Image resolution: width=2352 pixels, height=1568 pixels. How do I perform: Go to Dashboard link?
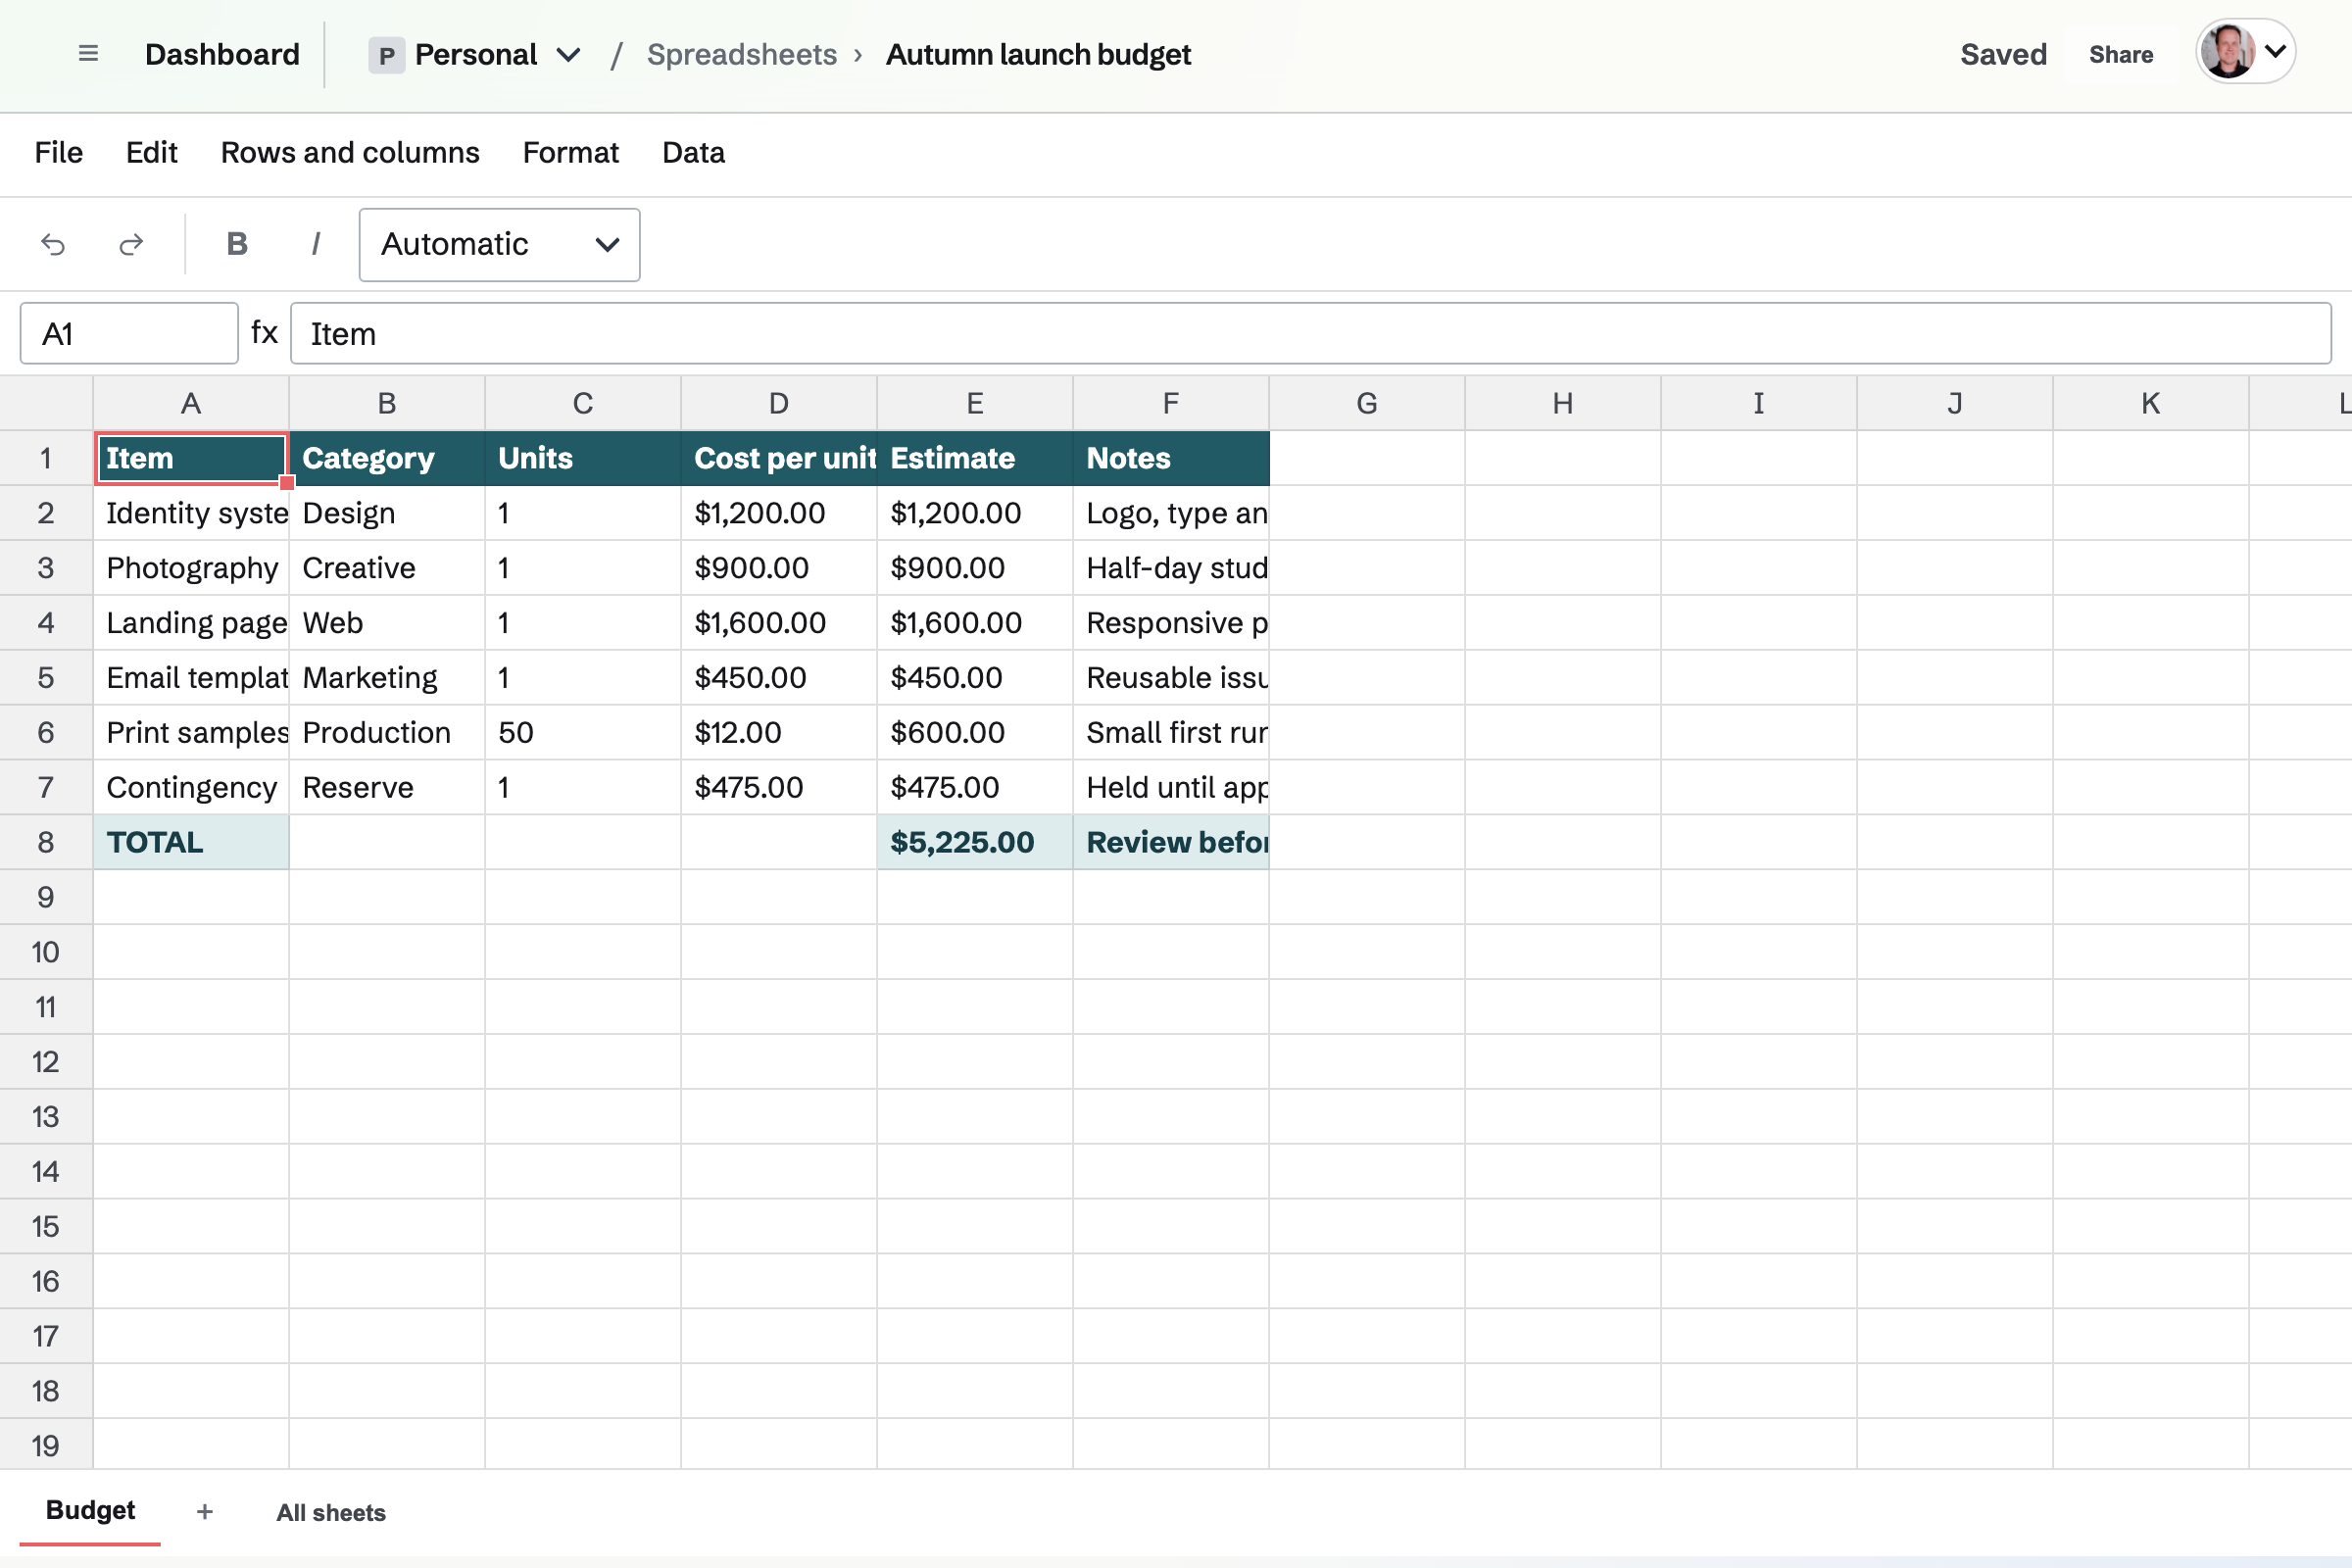click(222, 54)
